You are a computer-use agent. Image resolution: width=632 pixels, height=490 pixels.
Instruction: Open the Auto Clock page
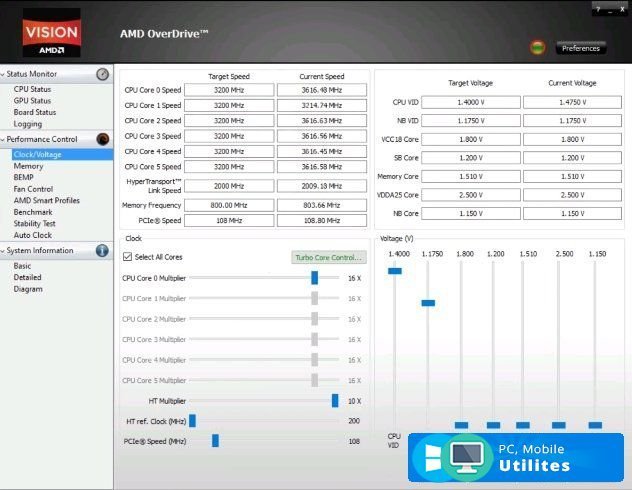click(x=33, y=235)
